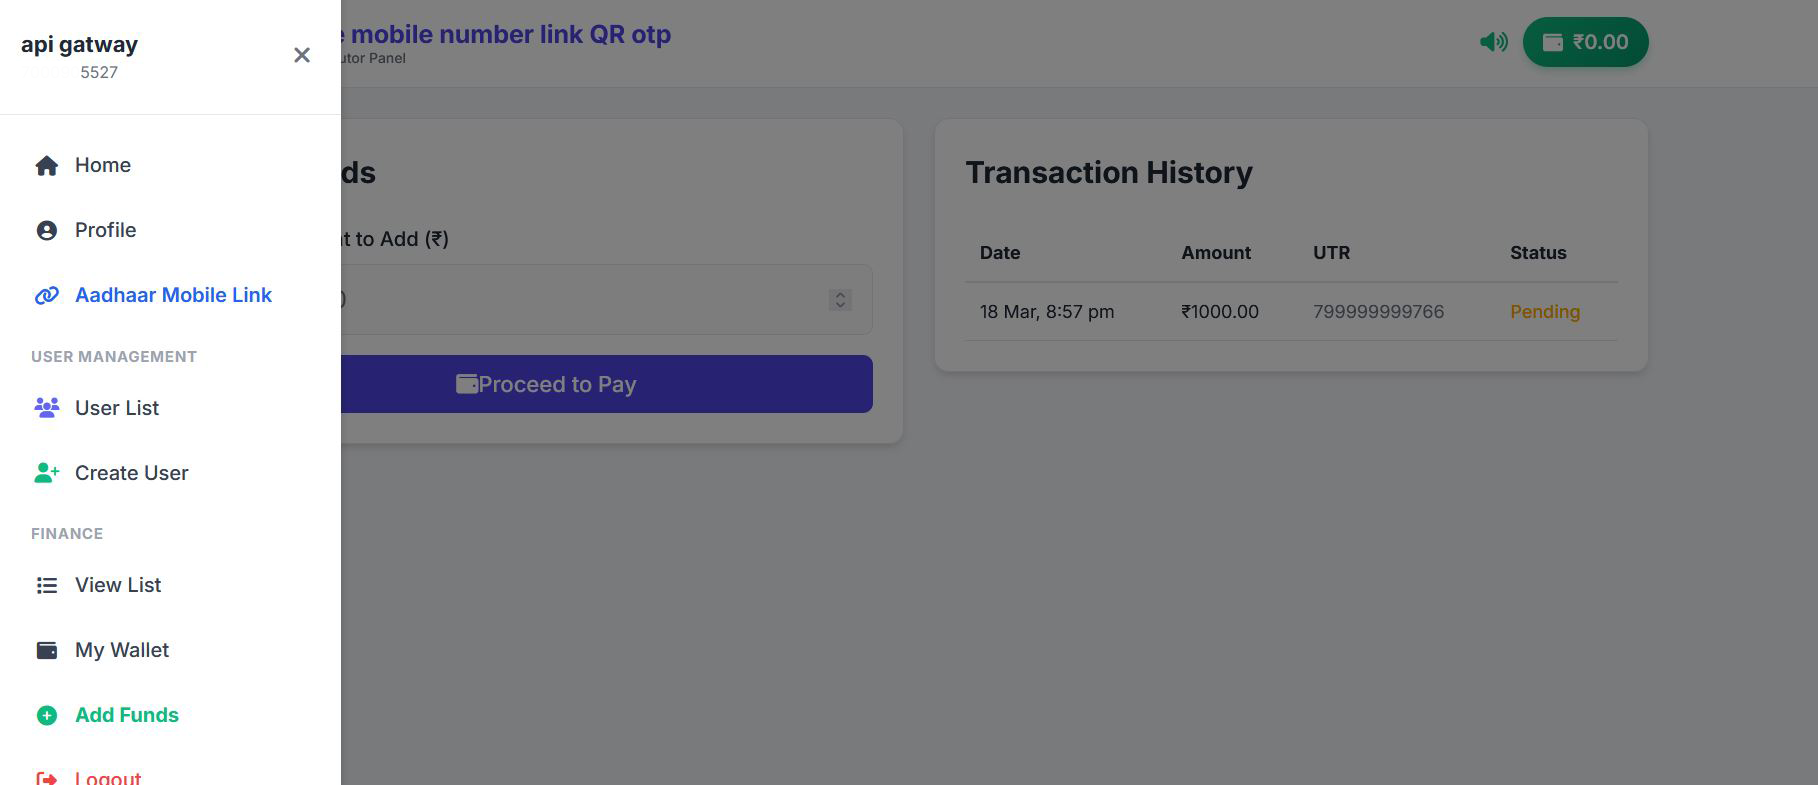Click the Home house icon
This screenshot has width=1818, height=785.
(47, 166)
